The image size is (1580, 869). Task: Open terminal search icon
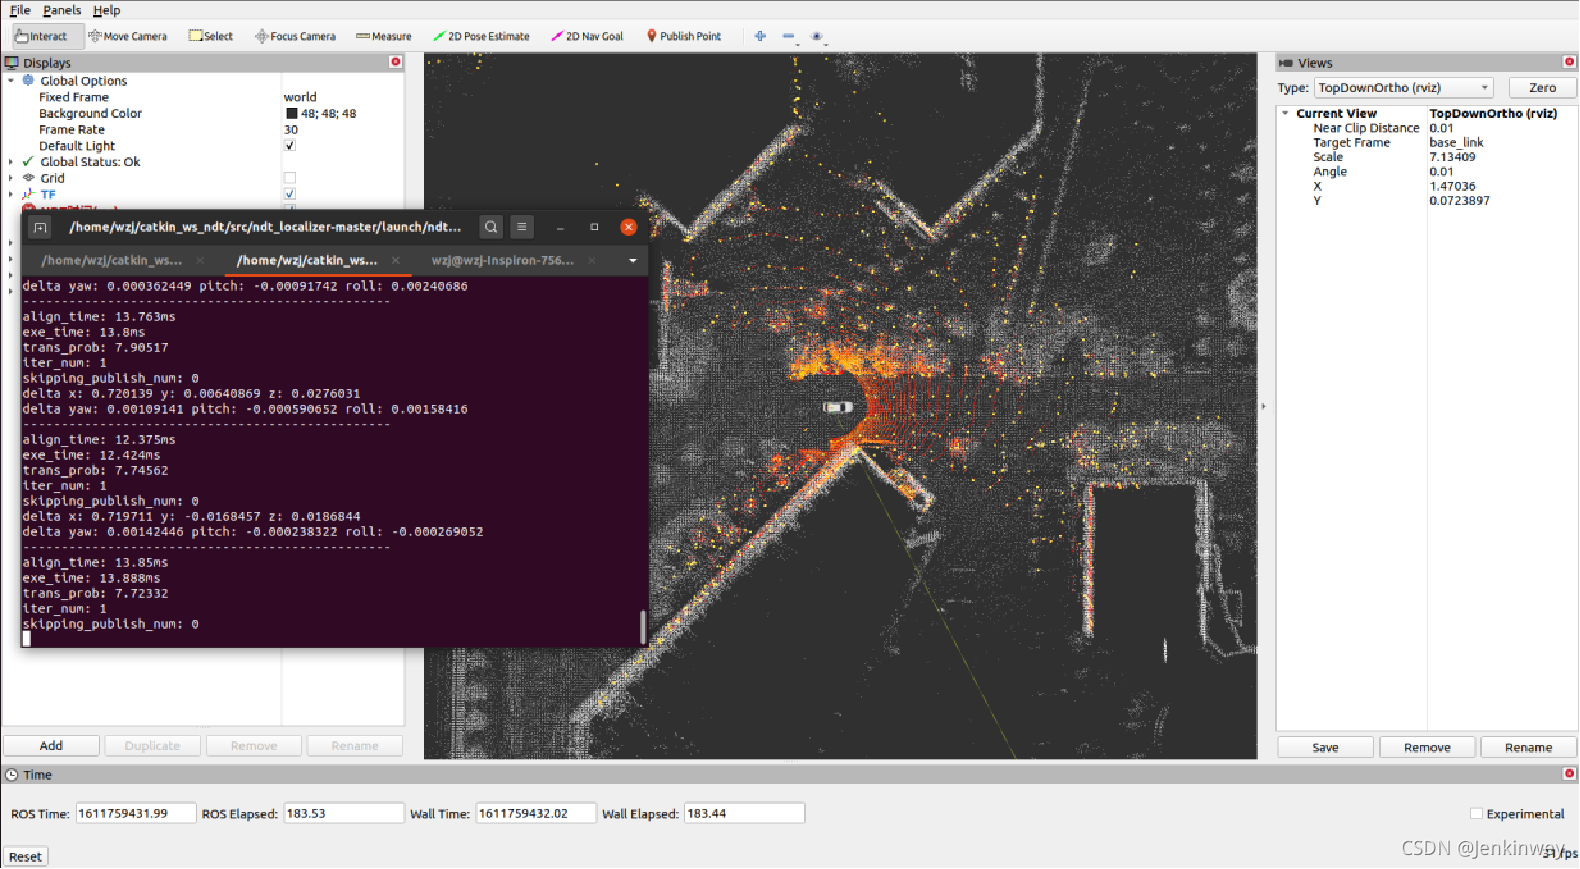click(x=491, y=227)
